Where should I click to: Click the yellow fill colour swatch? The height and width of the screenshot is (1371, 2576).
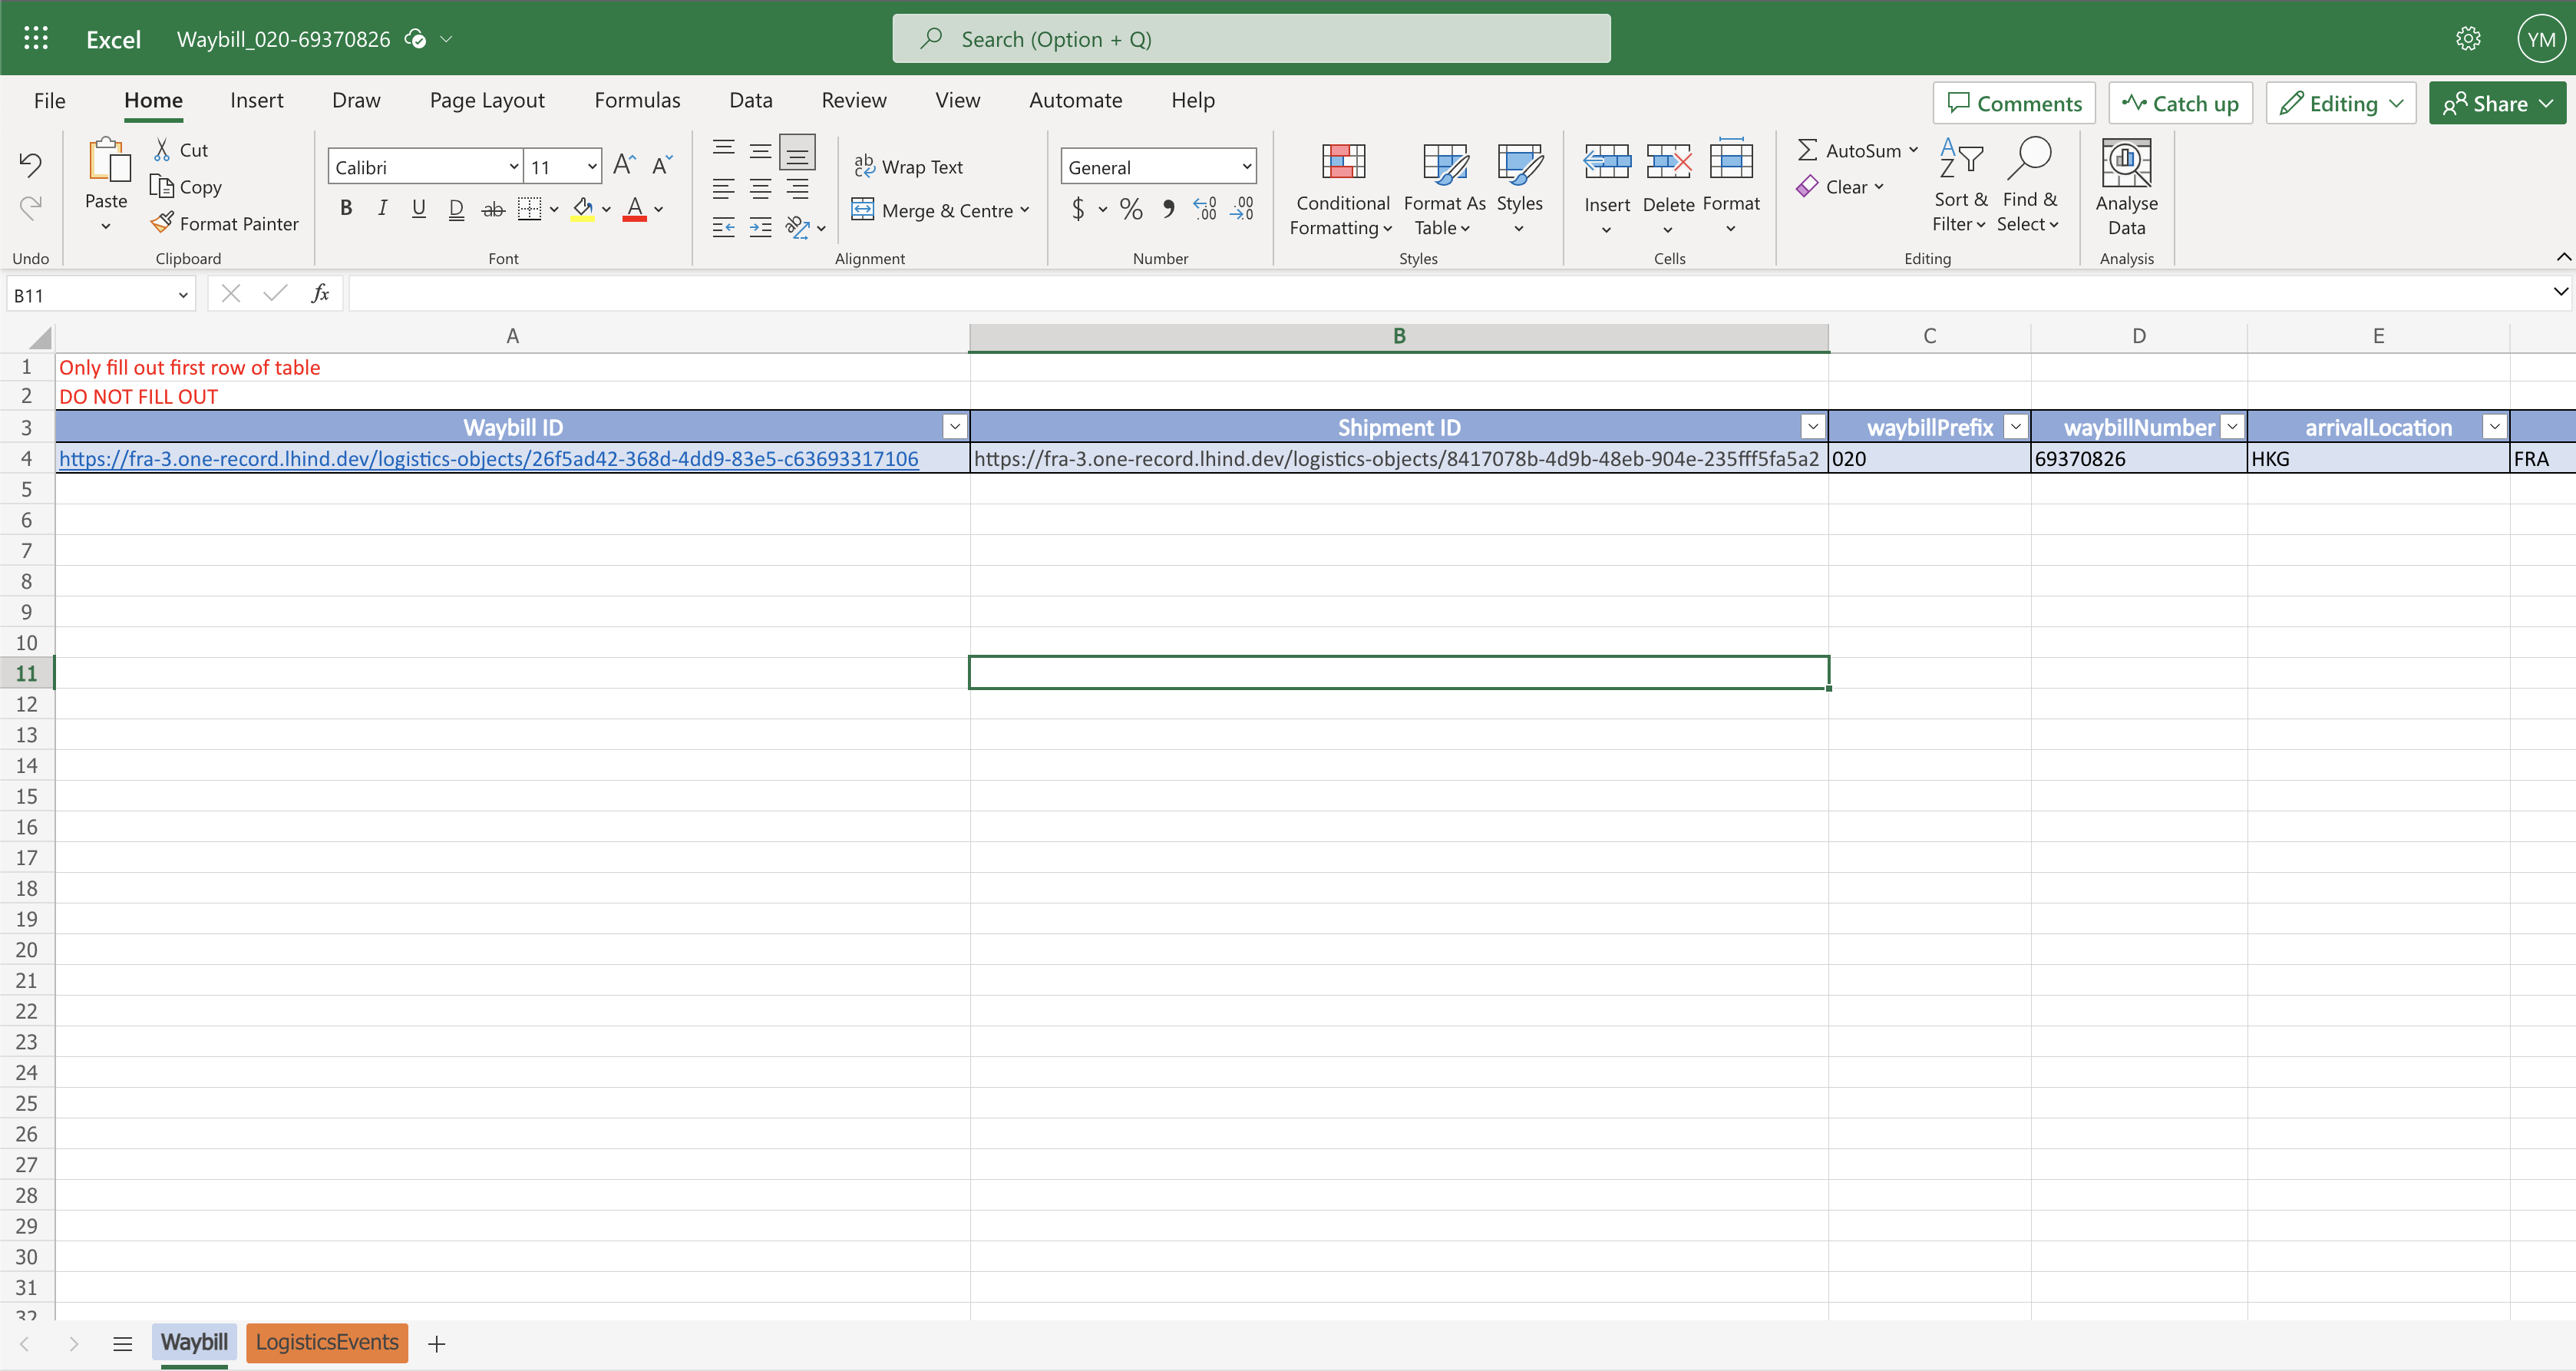(583, 209)
